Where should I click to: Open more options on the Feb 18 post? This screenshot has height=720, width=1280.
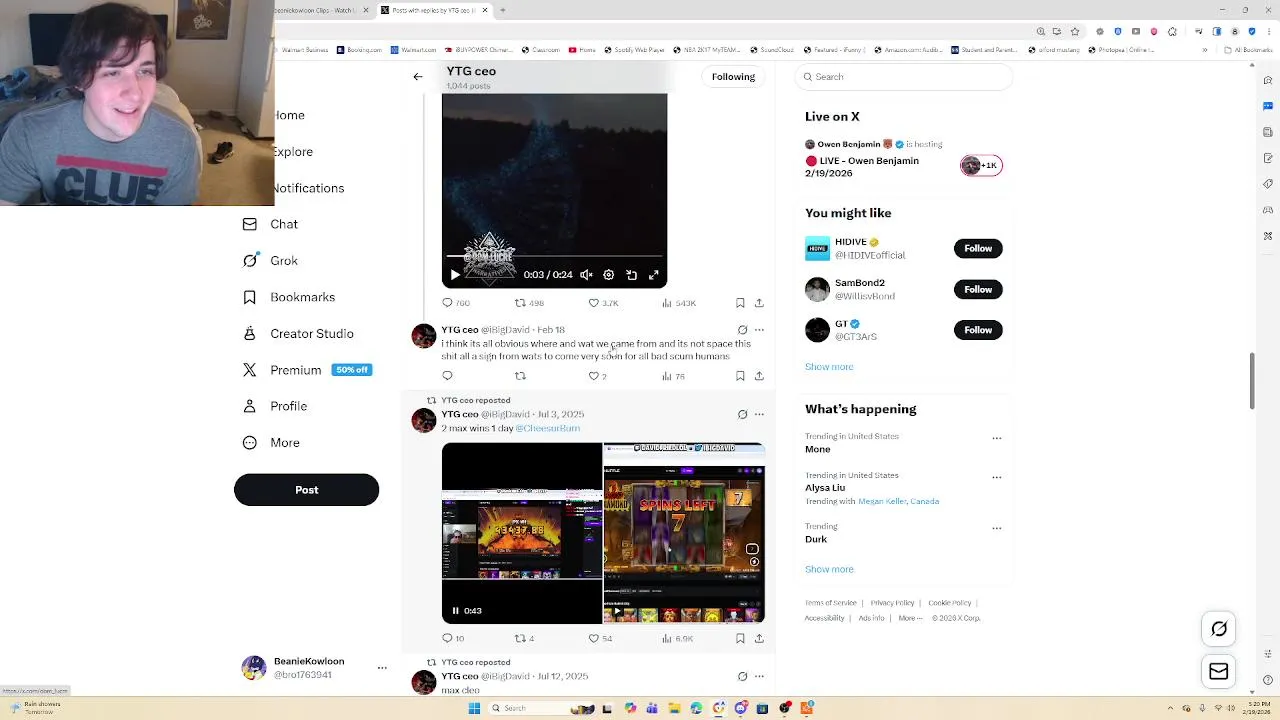tap(759, 330)
